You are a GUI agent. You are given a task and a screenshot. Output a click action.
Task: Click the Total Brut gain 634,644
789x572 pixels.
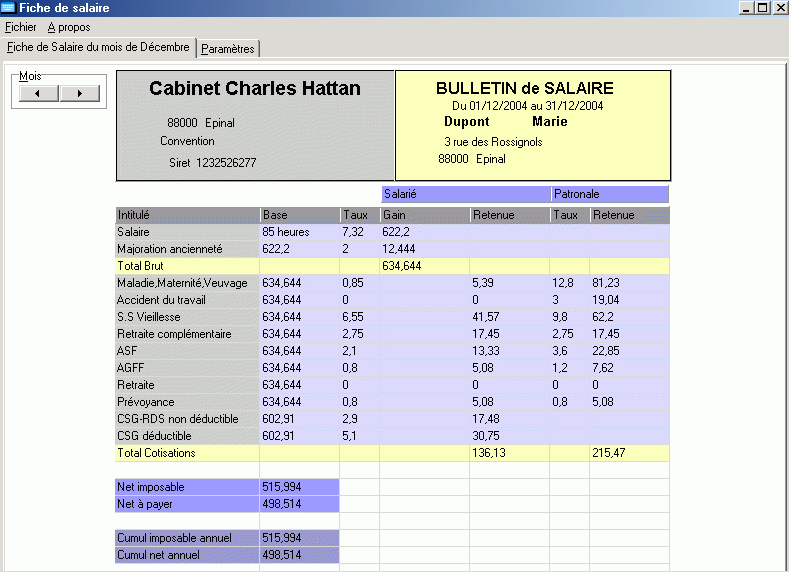click(x=425, y=266)
